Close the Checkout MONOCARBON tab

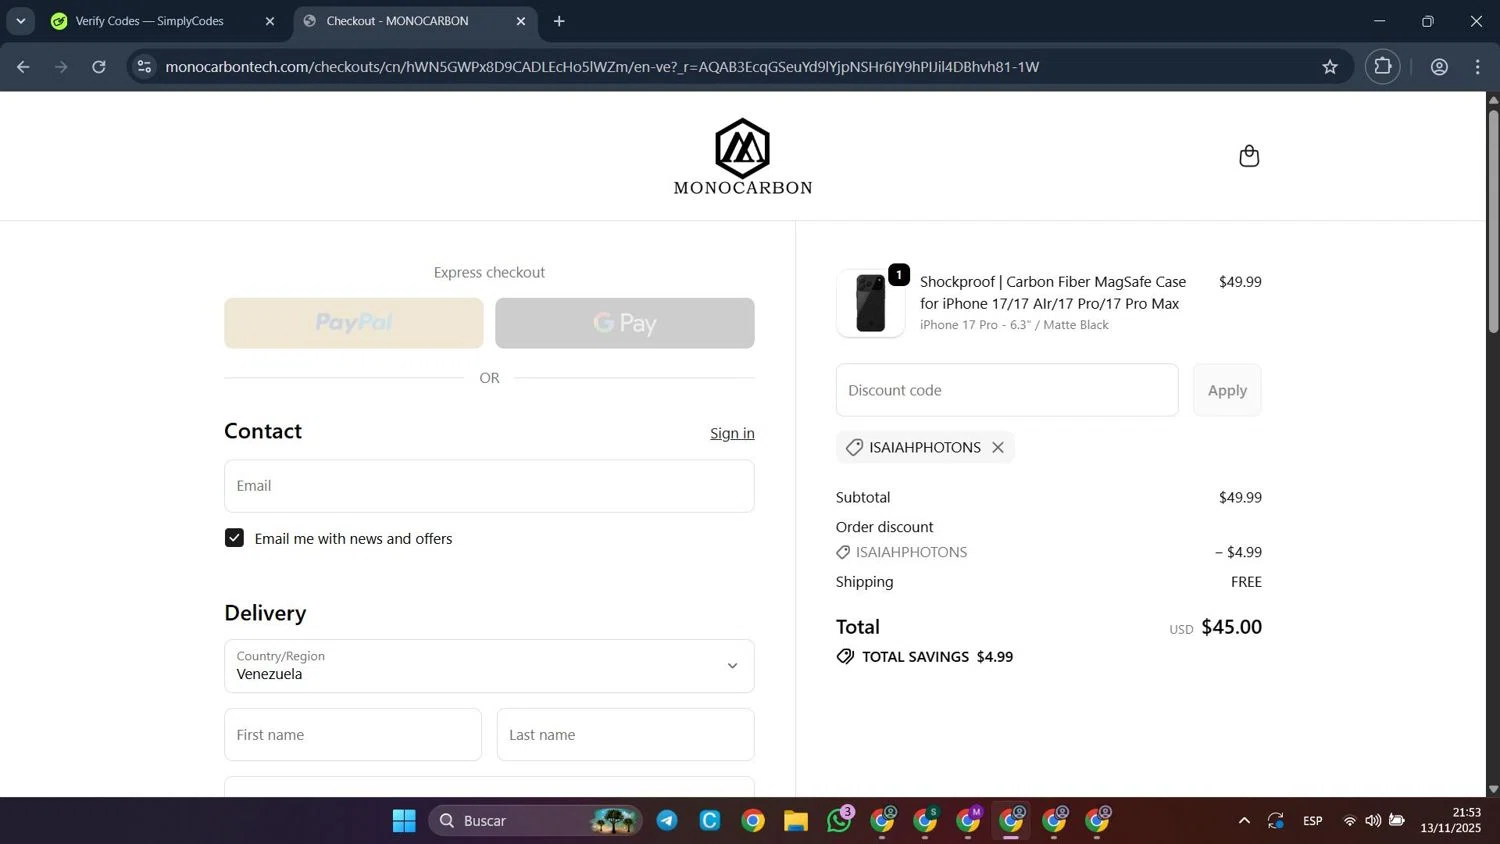point(520,21)
